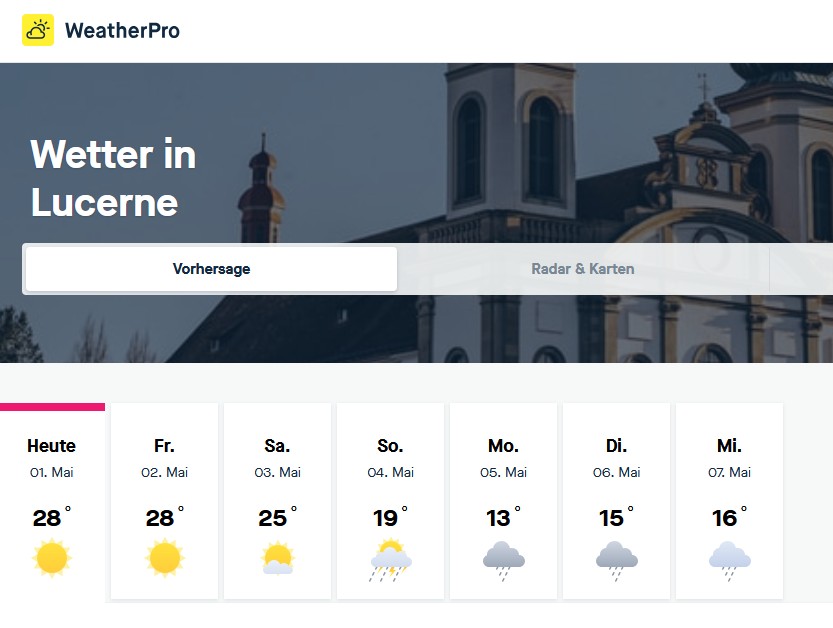833x628 pixels.
Task: Click the Wetter in Lucerne heading
Action: click(113, 179)
